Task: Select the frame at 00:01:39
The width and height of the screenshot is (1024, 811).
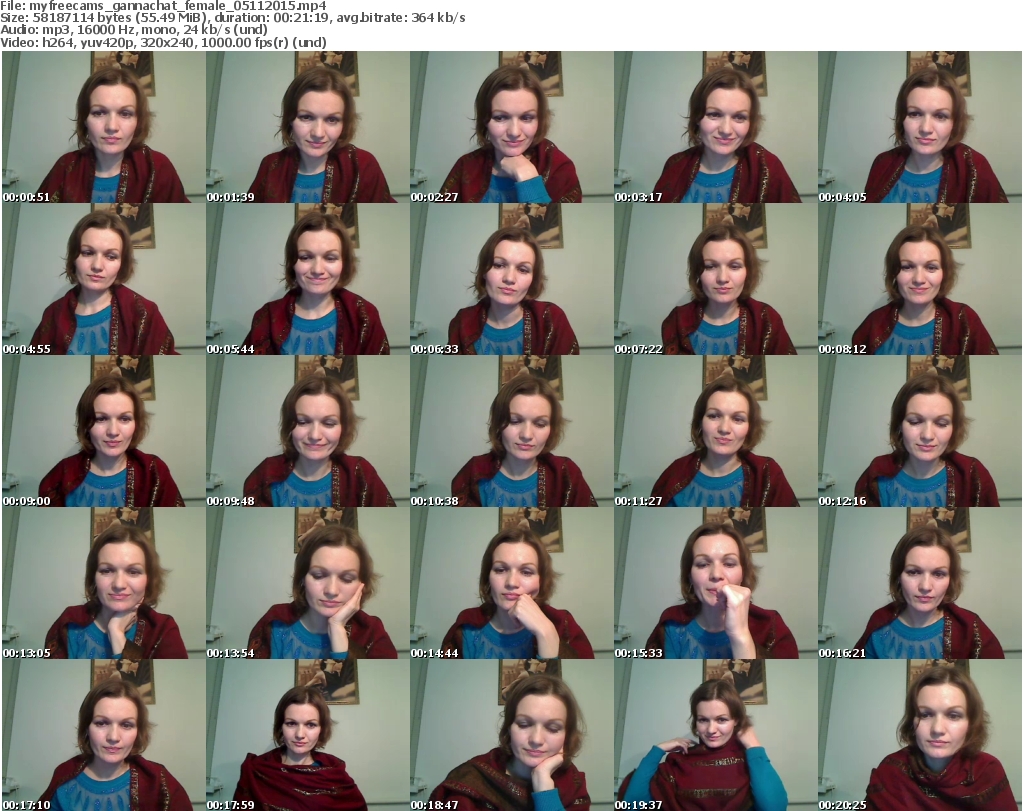Action: [307, 127]
